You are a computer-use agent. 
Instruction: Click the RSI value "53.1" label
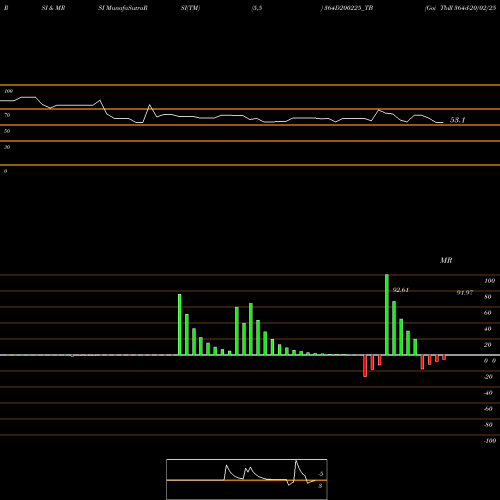pos(457,120)
